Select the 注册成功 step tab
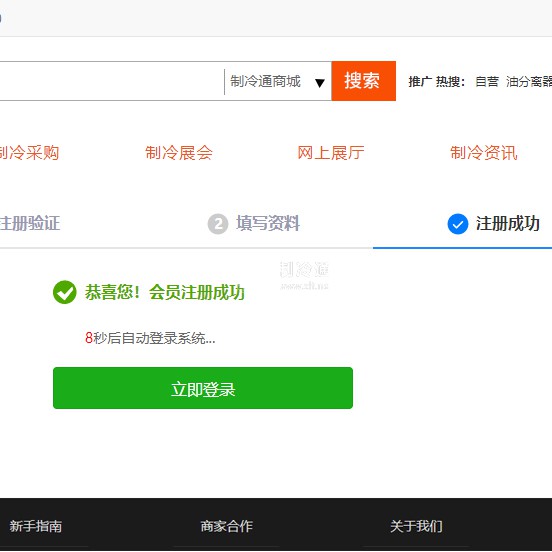This screenshot has width=552, height=552. click(508, 224)
